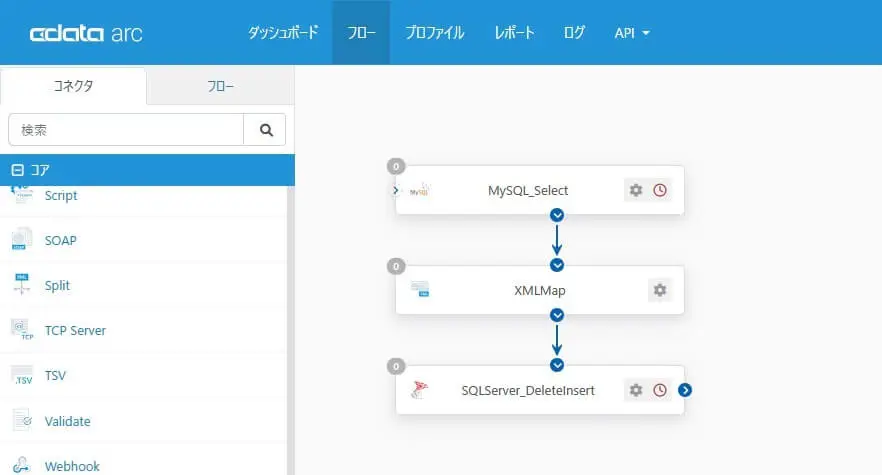The width and height of the screenshot is (882, 475).
Task: Click the output port below XMLMap
Action: 557,315
